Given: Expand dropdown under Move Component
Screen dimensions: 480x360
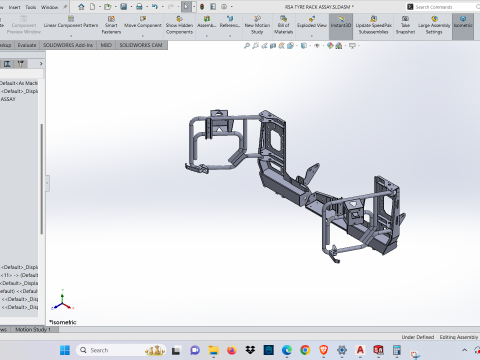Looking at the screenshot, I should (143, 35).
